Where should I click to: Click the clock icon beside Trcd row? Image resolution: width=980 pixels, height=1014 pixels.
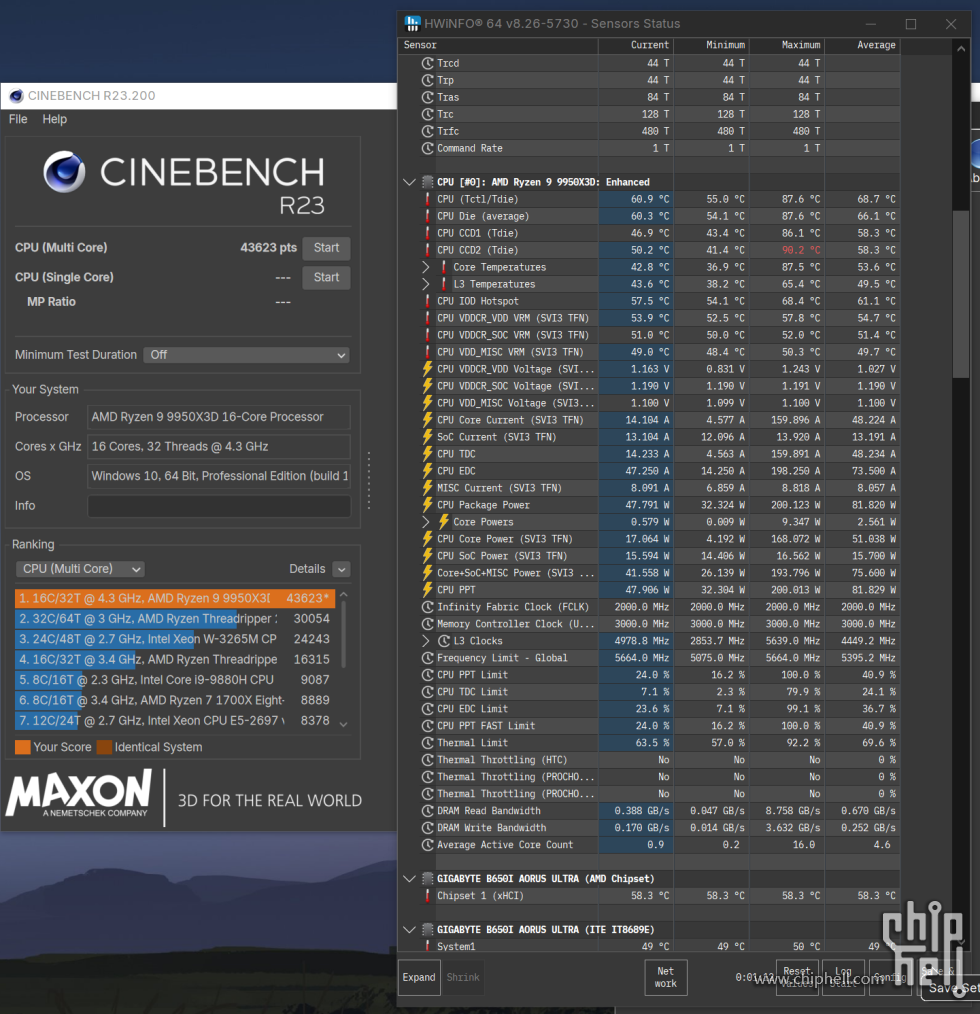pyautogui.click(x=427, y=63)
